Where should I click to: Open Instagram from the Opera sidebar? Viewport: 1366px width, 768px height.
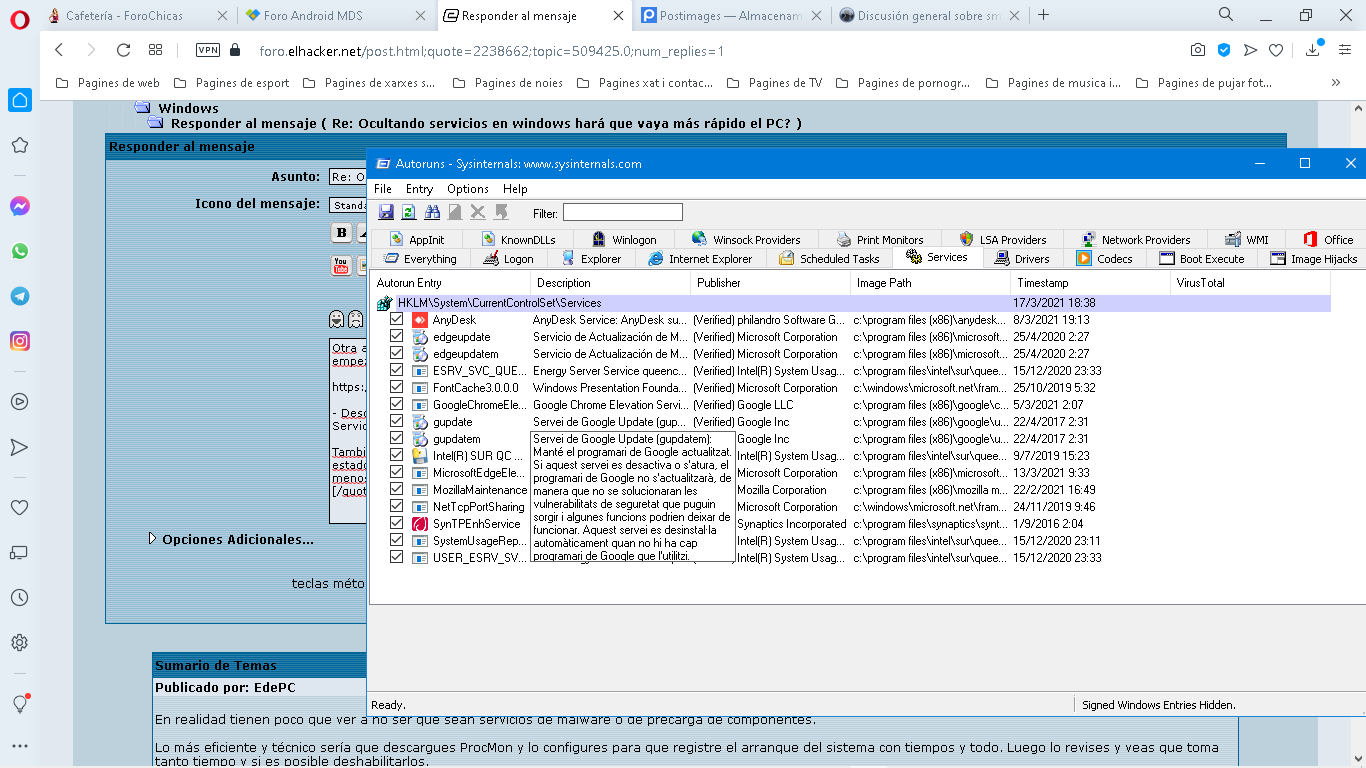pyautogui.click(x=19, y=341)
